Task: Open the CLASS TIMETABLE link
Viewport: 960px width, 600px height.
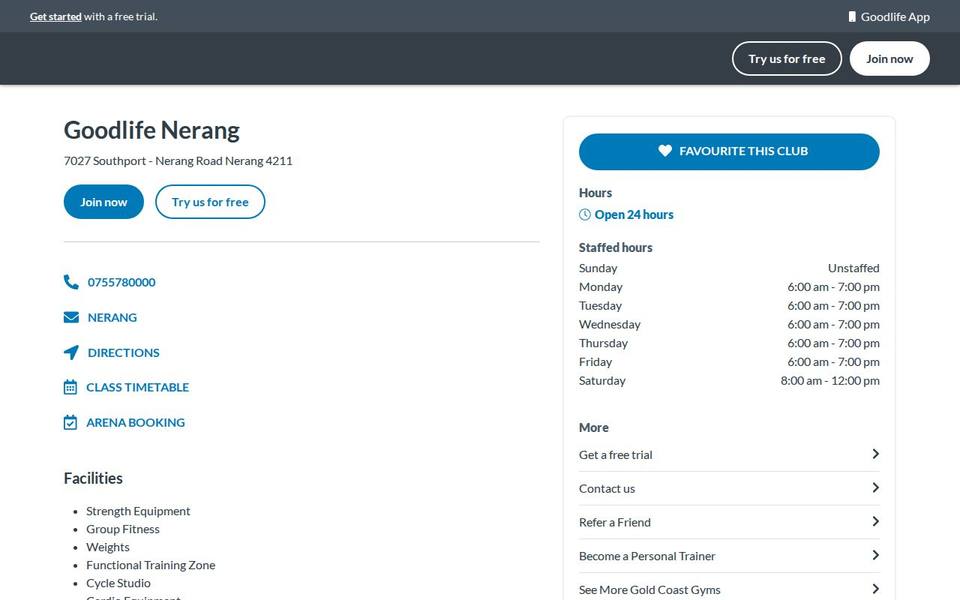Action: [137, 387]
